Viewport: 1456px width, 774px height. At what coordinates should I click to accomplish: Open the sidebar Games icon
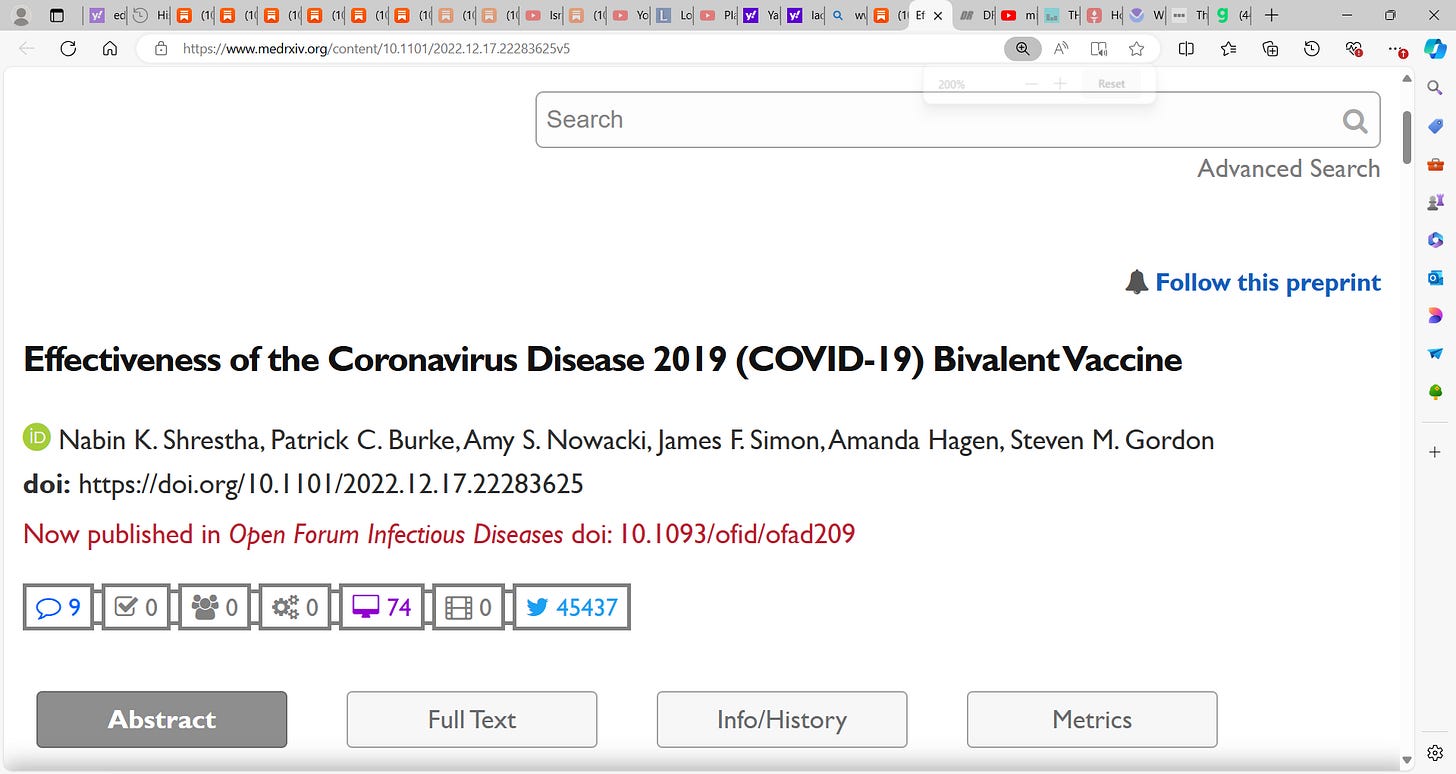click(1435, 202)
